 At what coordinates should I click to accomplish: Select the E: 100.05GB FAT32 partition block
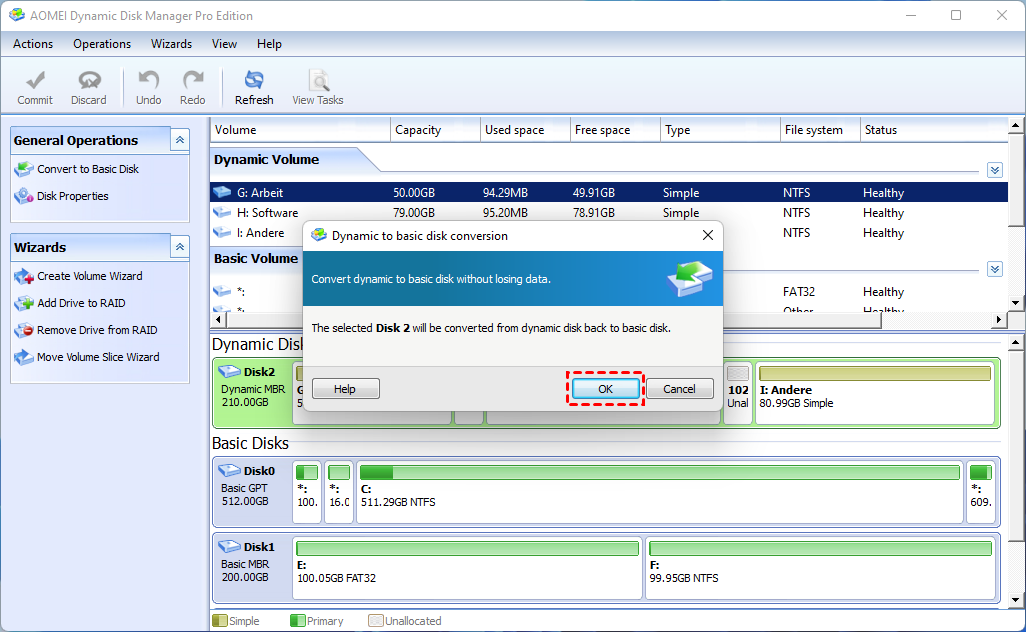coord(467,567)
